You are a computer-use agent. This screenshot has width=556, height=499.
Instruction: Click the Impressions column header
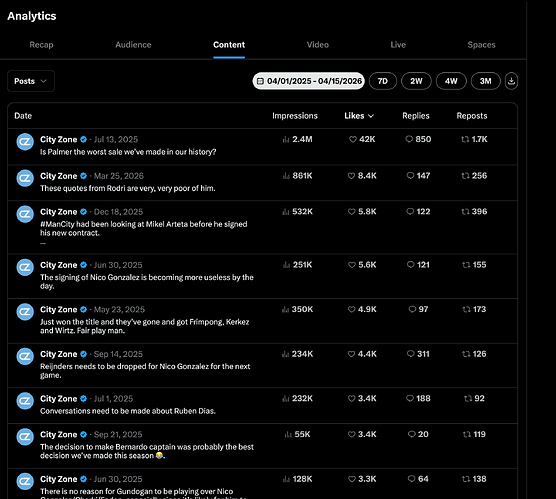[x=295, y=116]
